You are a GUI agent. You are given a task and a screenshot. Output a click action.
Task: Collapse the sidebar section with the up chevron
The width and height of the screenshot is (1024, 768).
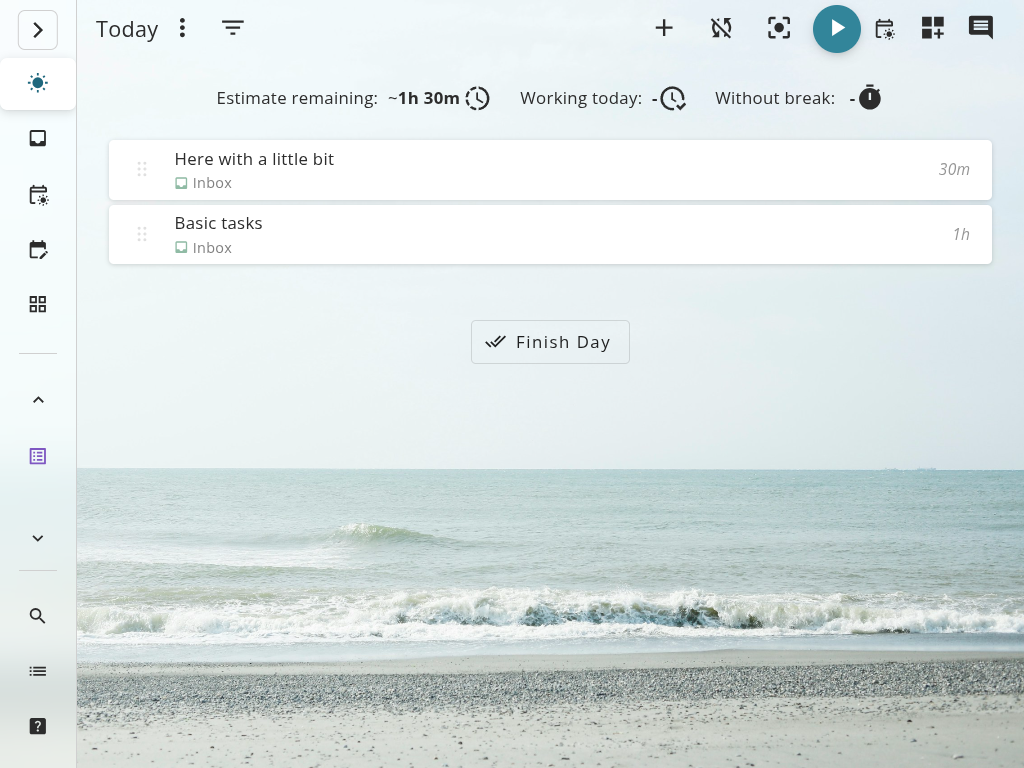pos(38,400)
